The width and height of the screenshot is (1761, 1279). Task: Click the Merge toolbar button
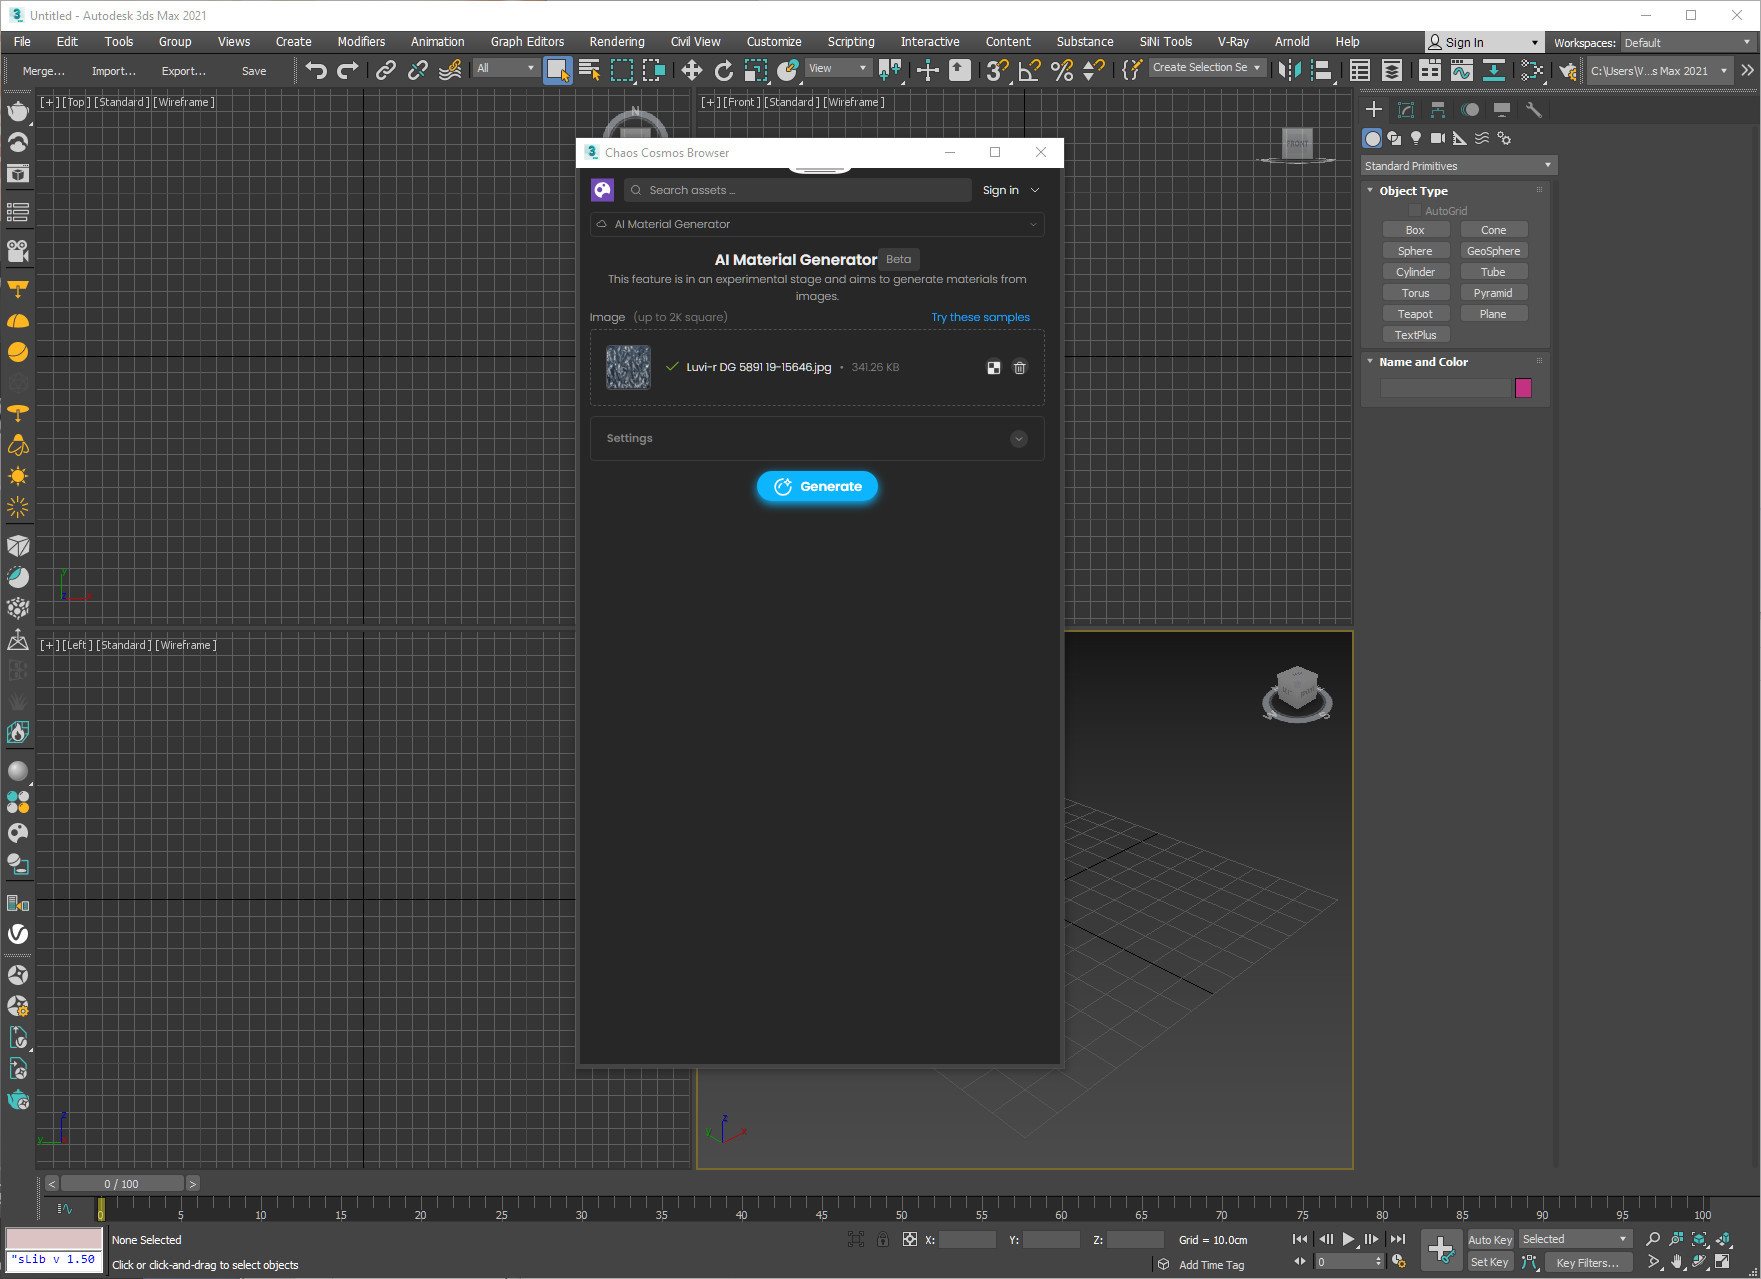(x=43, y=71)
